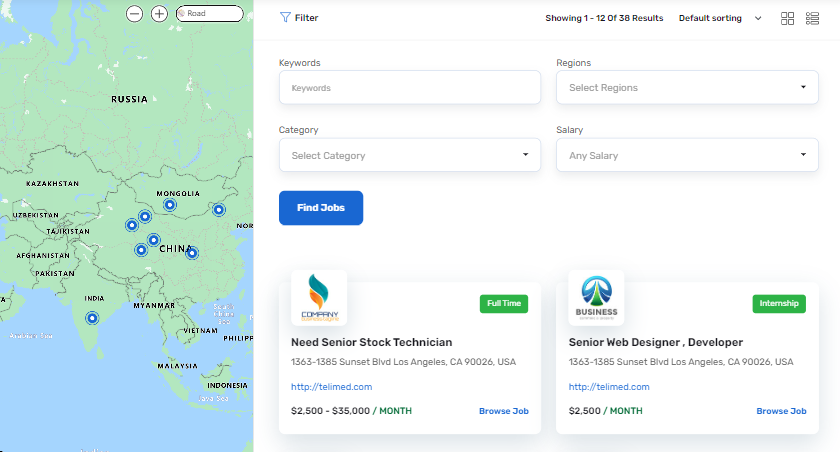
Task: Open the Road map type selector
Action: click(210, 13)
